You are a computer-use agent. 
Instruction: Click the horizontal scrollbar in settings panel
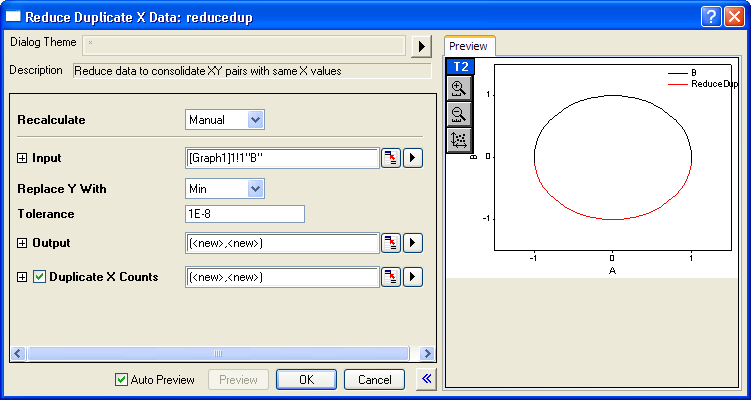pos(218,353)
